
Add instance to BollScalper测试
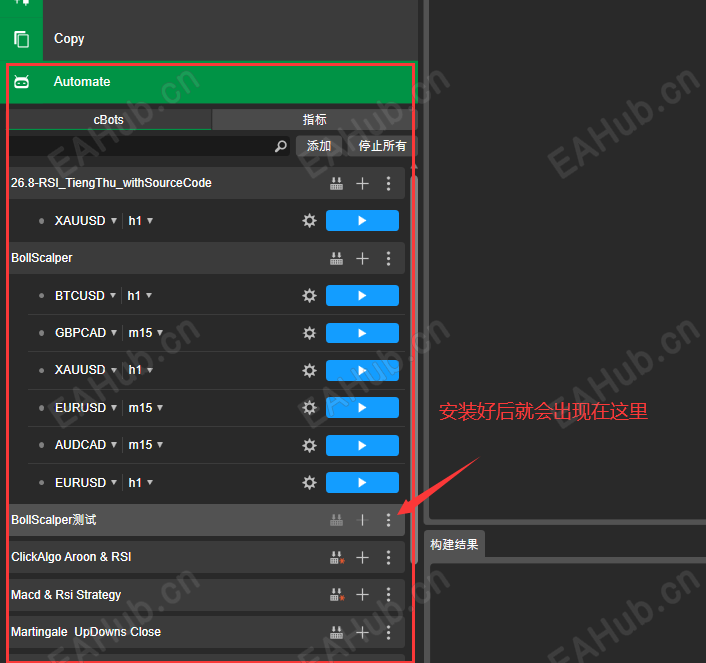[362, 520]
